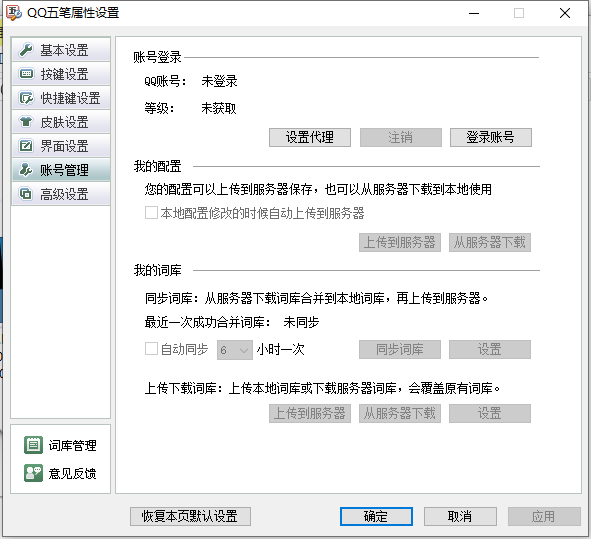Click the green feedback icon for 意见反馈

click(x=33, y=473)
